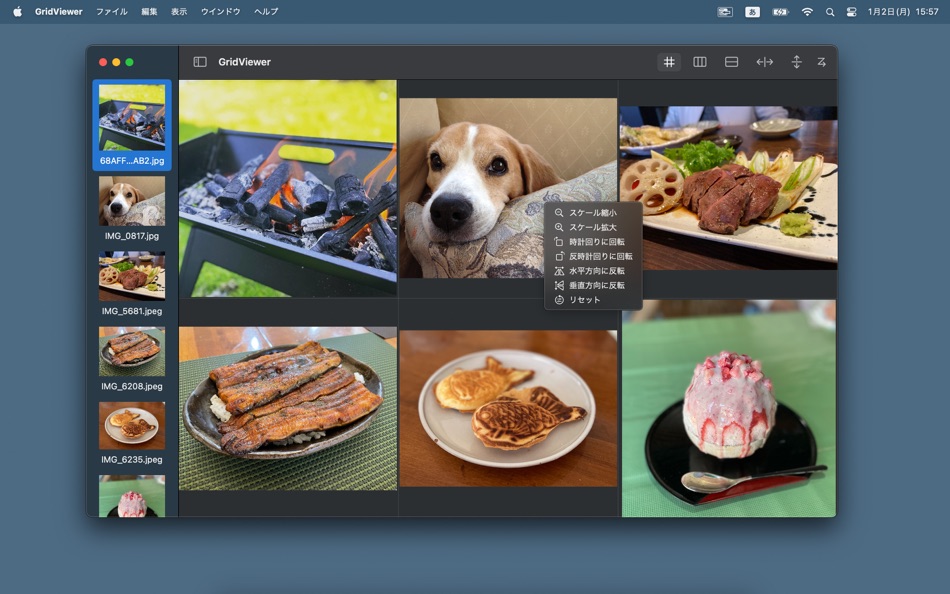Open the ヘルプ menu

click(266, 12)
